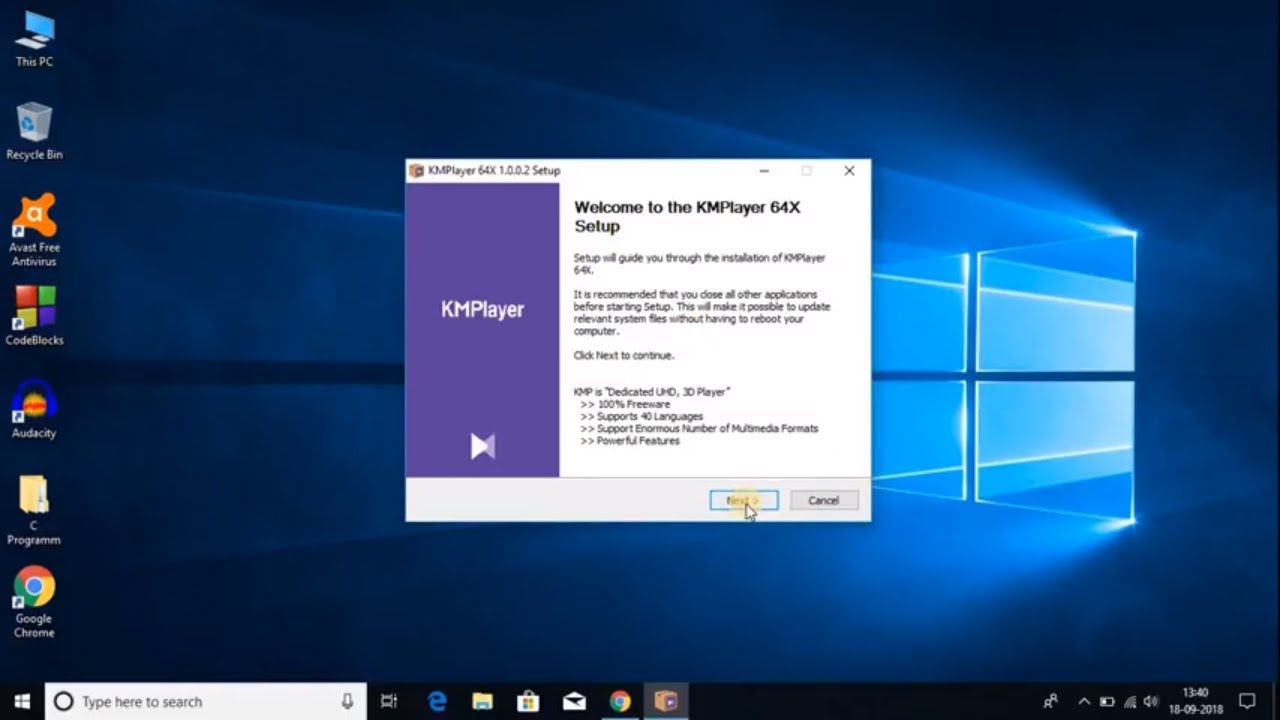Open File Explorer from taskbar
Viewport: 1280px width, 720px height.
pos(482,701)
